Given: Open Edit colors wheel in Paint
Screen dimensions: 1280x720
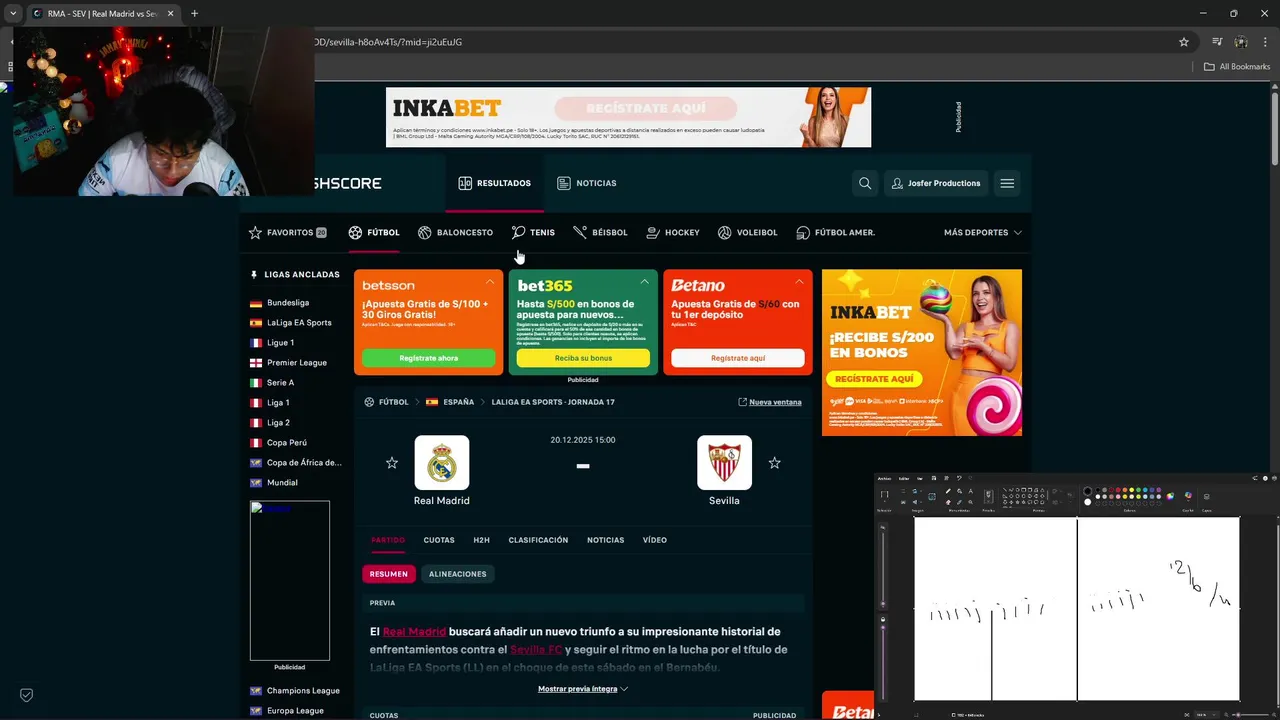Looking at the screenshot, I should click(1170, 496).
